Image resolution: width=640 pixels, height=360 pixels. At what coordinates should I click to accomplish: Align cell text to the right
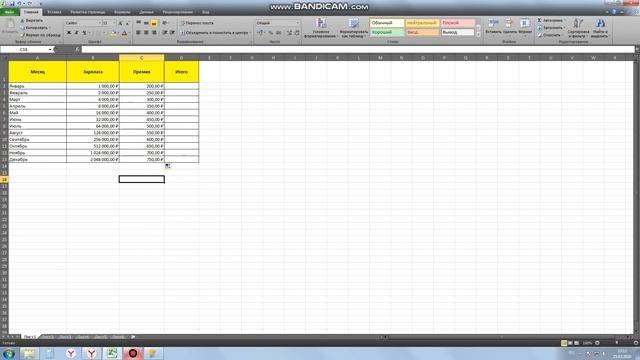[154, 32]
